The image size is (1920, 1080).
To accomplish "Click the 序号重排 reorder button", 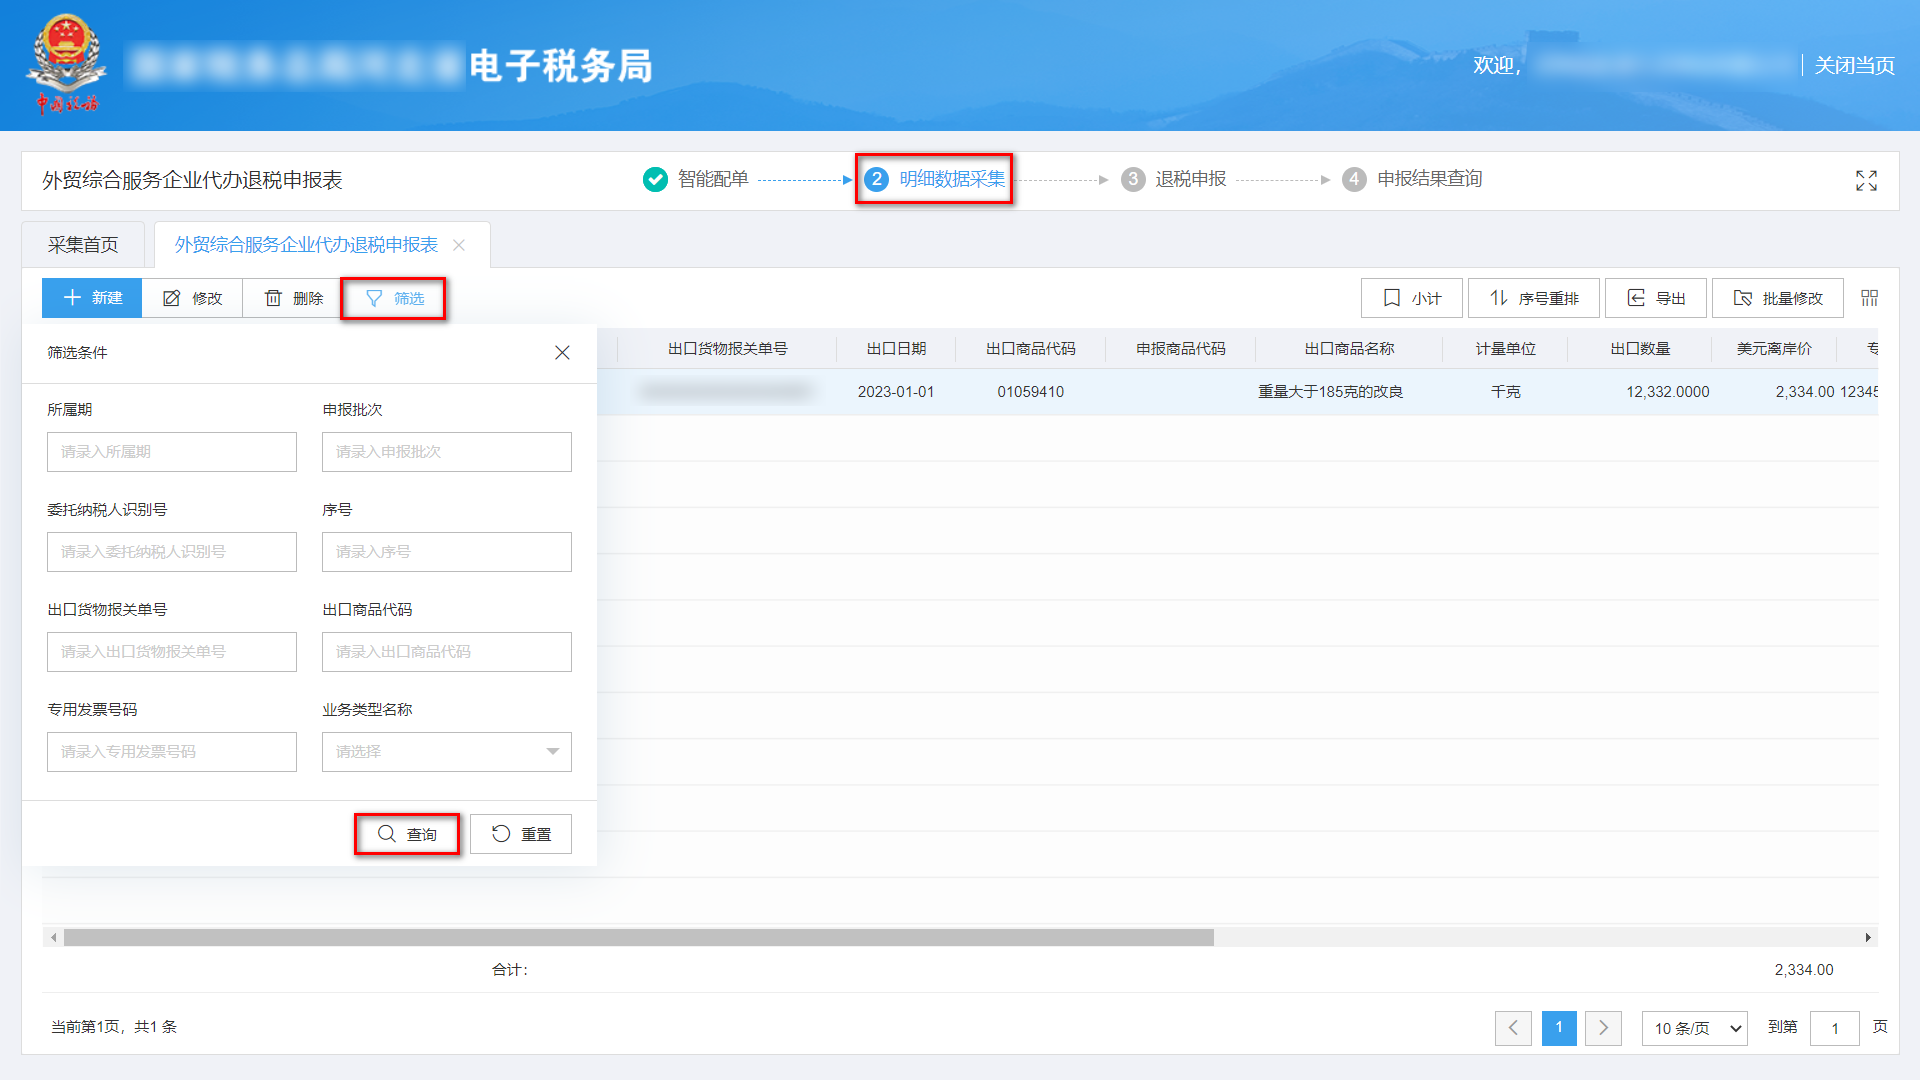I will (x=1533, y=298).
